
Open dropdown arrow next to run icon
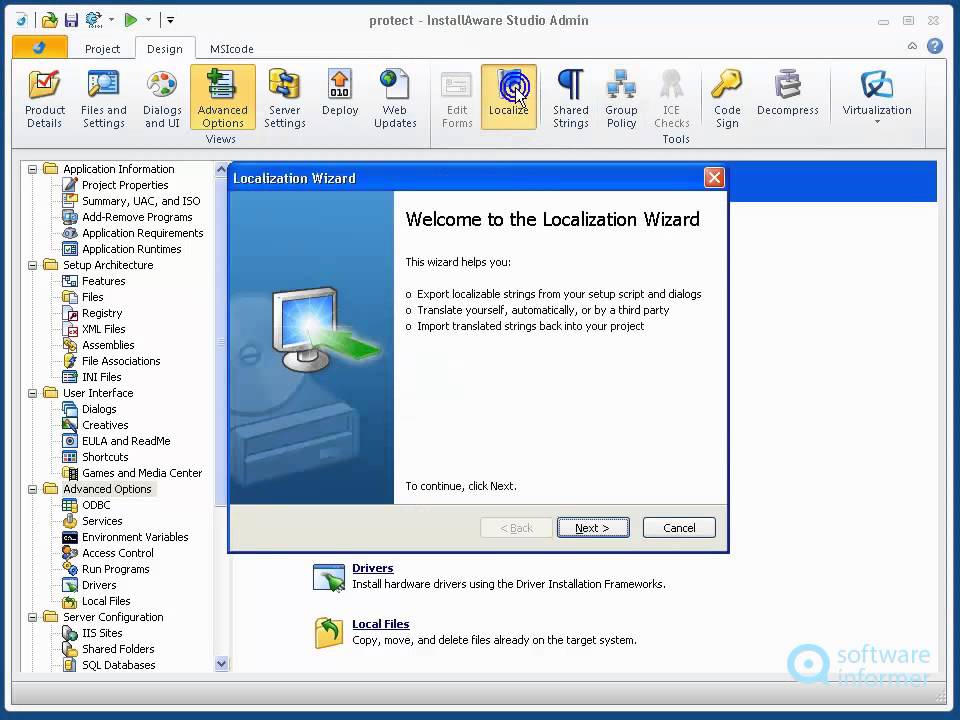click(x=148, y=20)
